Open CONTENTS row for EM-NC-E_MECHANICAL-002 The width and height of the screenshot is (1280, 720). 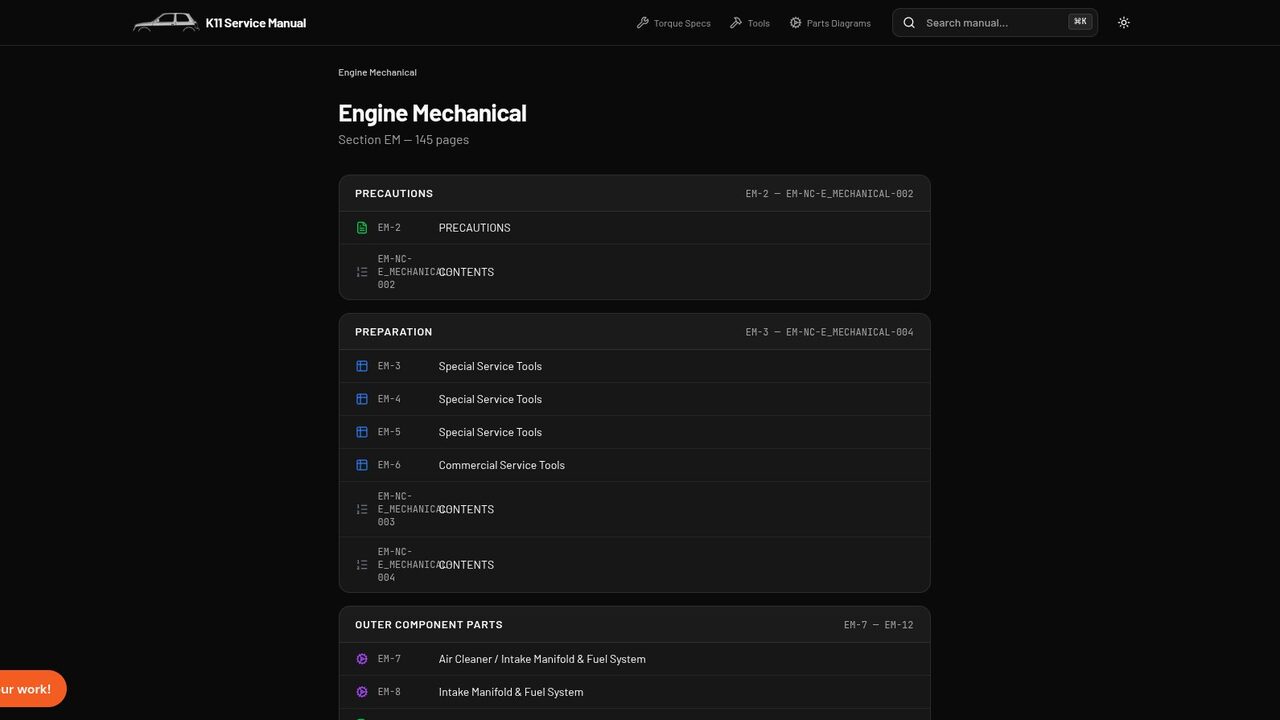(634, 272)
